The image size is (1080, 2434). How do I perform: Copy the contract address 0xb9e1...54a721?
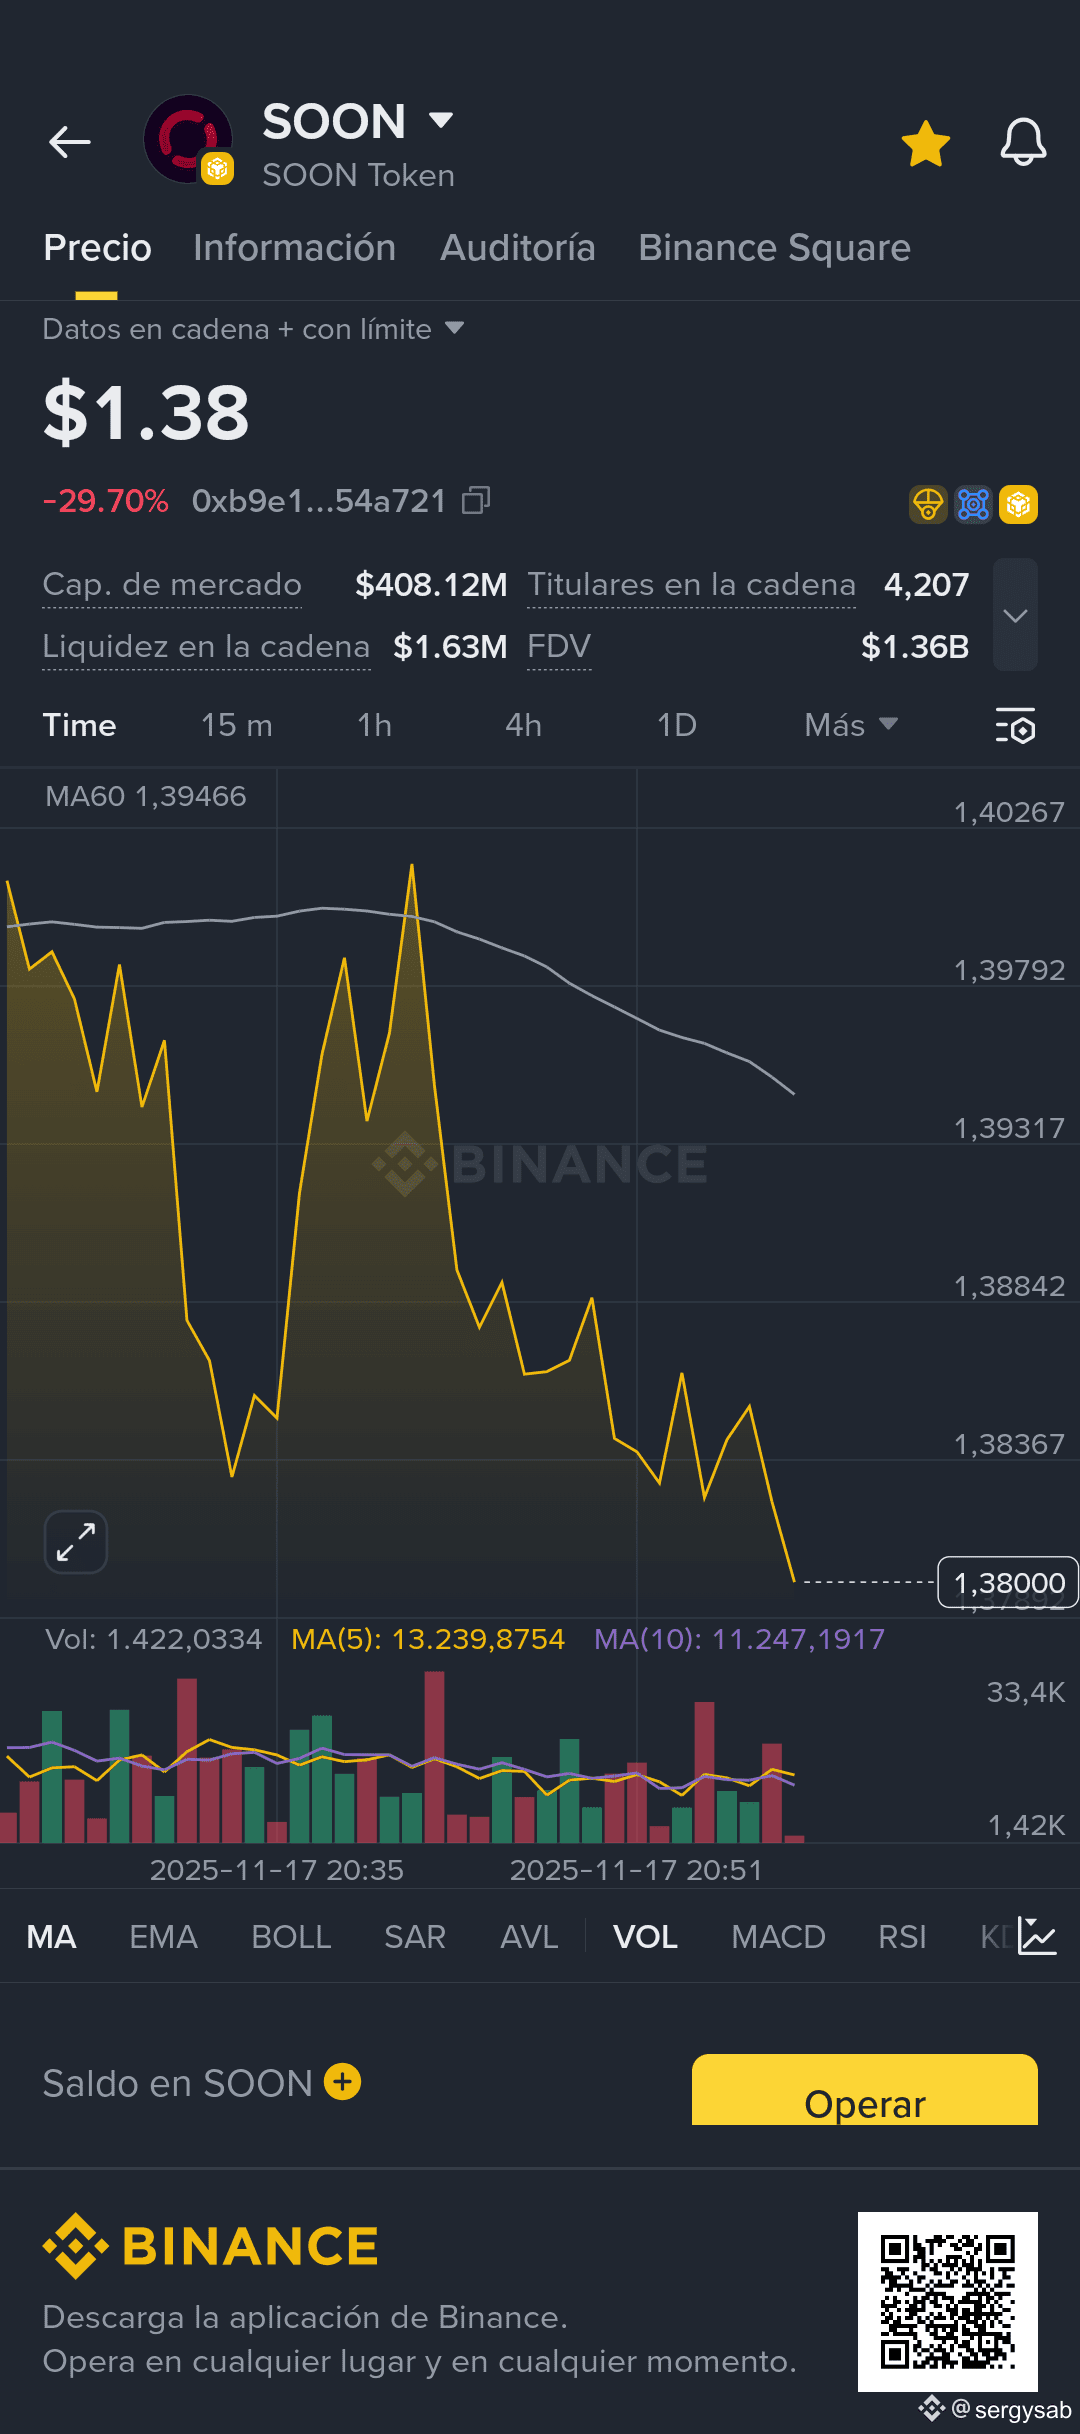point(476,500)
